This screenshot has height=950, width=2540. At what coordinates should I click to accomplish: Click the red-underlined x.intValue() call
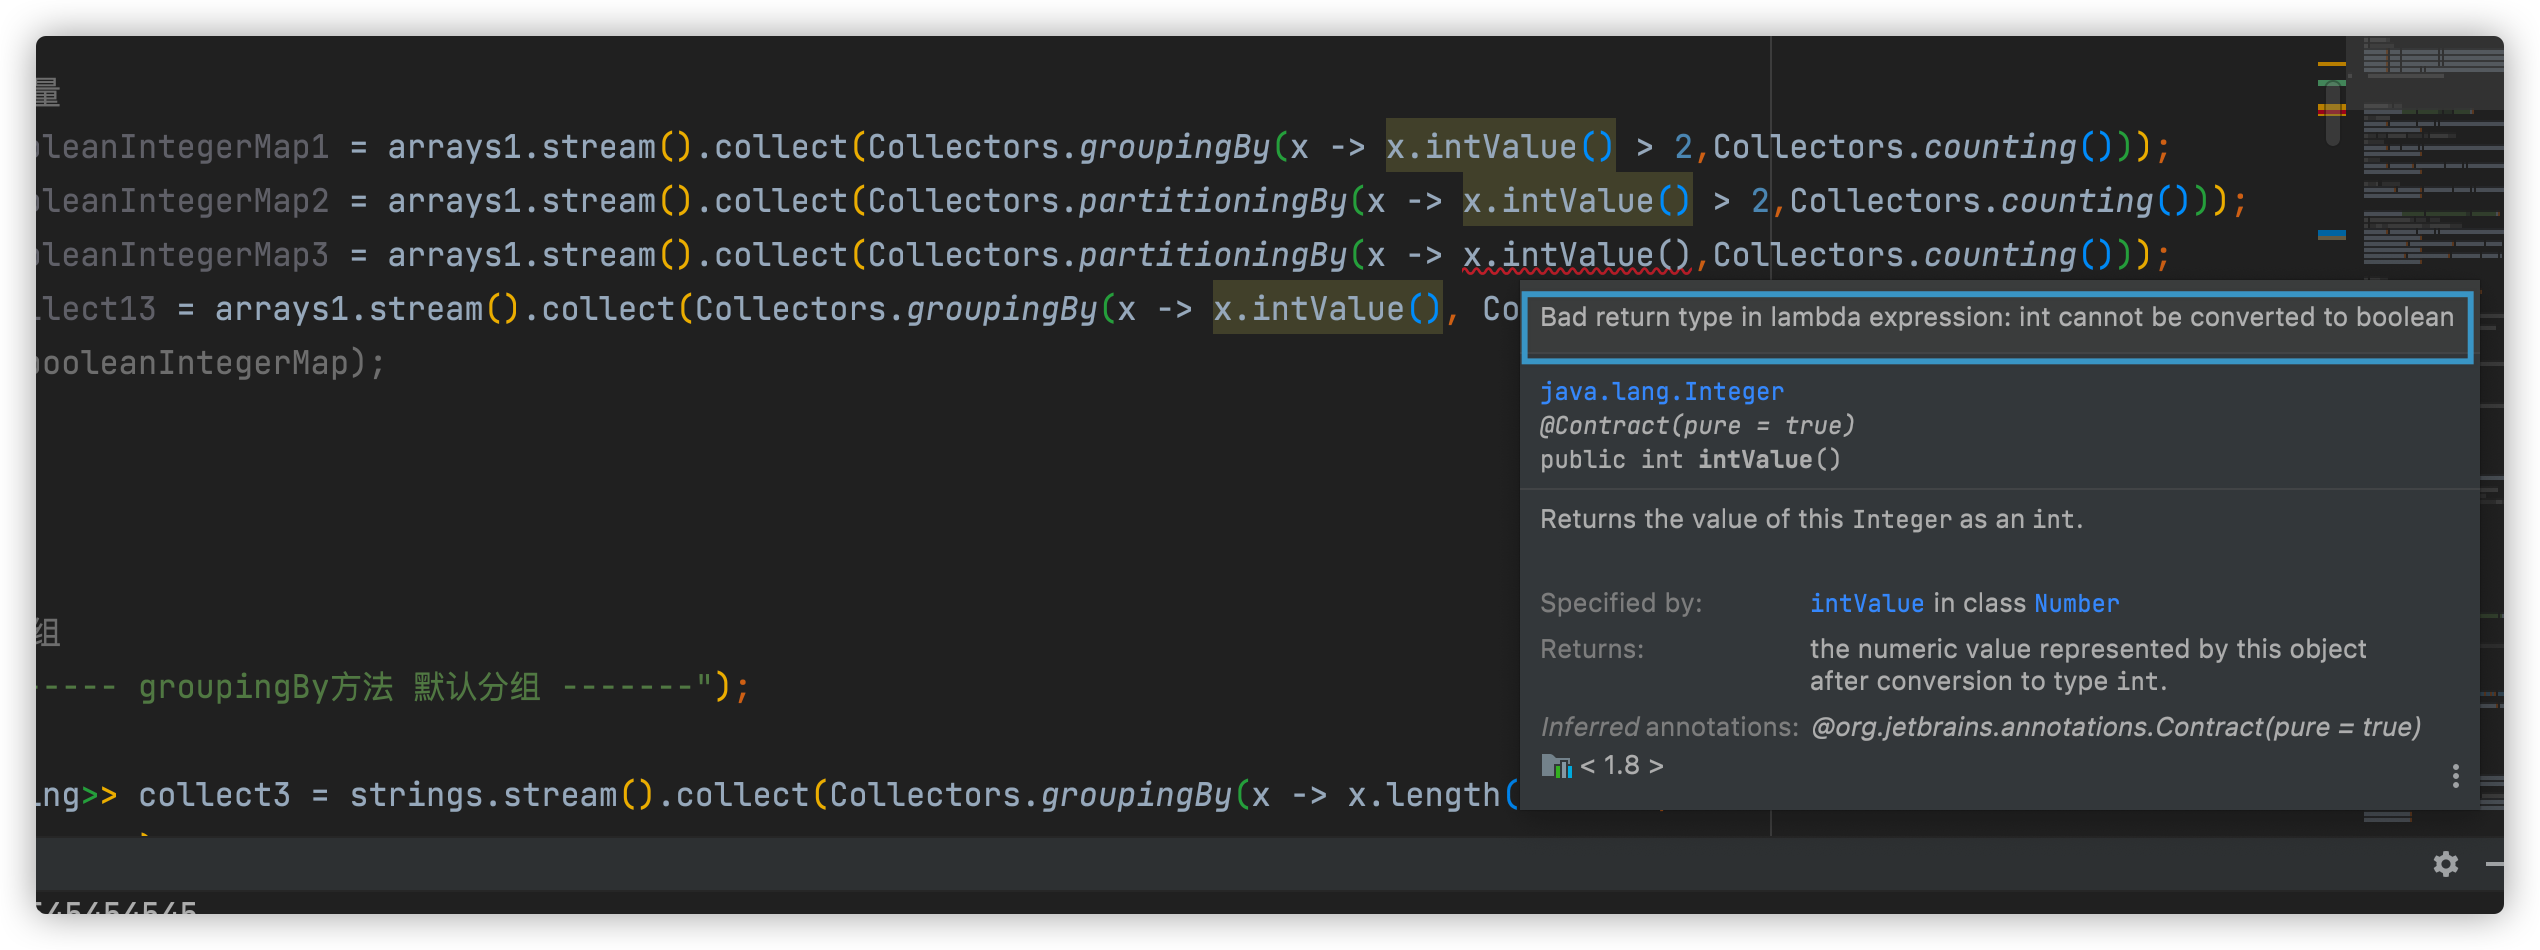1577,255
